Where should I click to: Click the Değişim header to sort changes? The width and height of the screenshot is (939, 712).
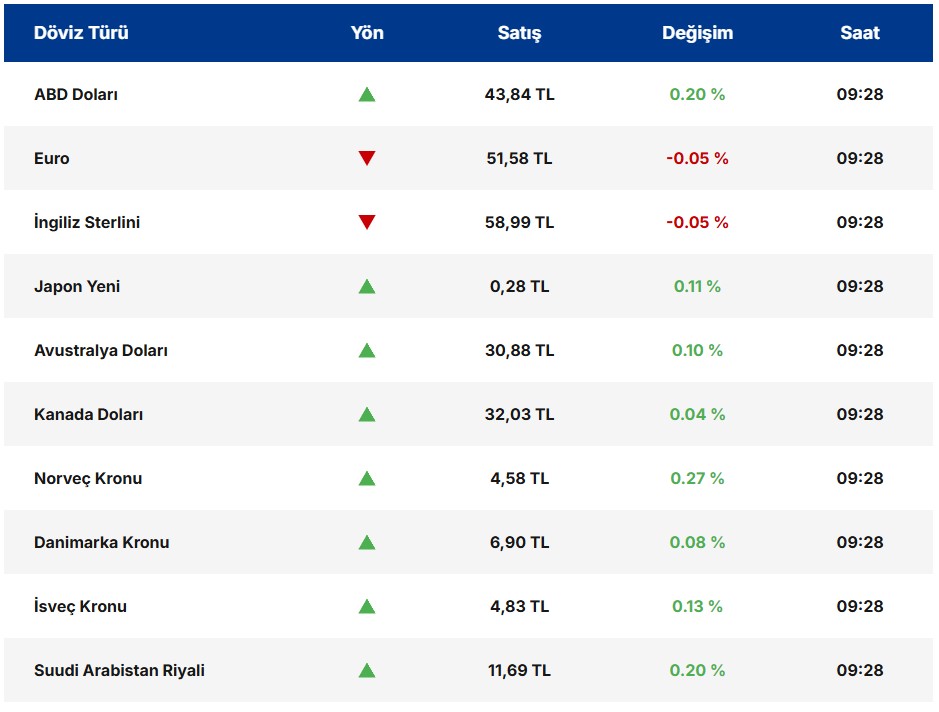click(697, 32)
